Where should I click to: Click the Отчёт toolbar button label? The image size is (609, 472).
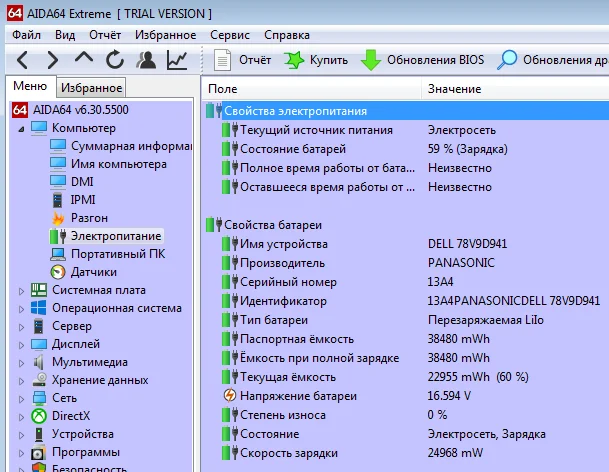[x=255, y=60]
